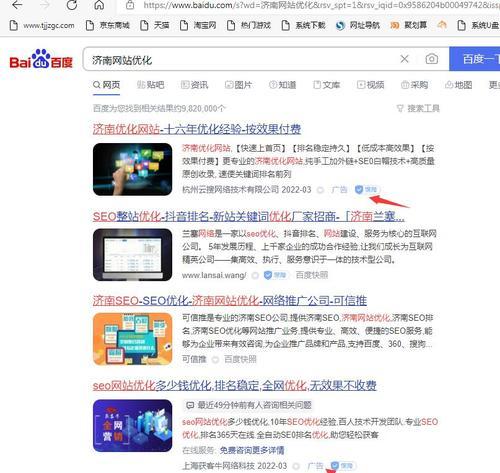Click the Baidu logo
Viewport: 500px width, 473px height.
tap(41, 59)
